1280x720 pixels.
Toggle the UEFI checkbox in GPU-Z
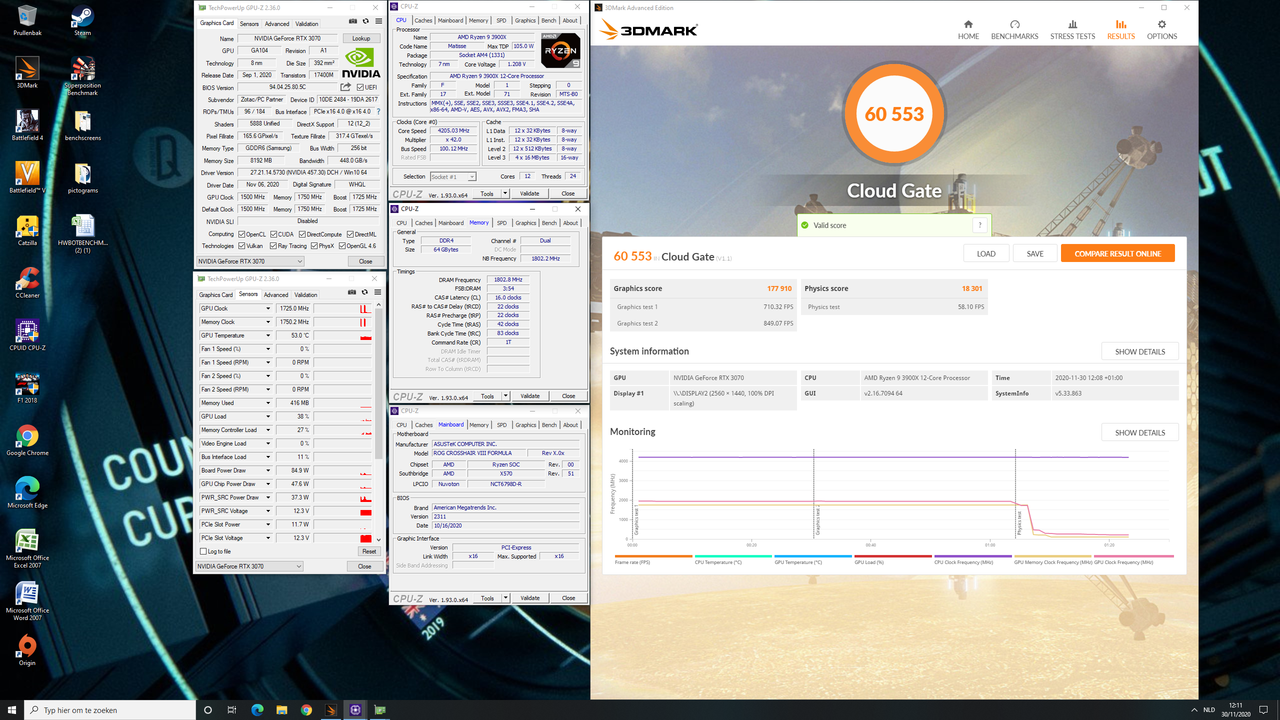(x=360, y=87)
